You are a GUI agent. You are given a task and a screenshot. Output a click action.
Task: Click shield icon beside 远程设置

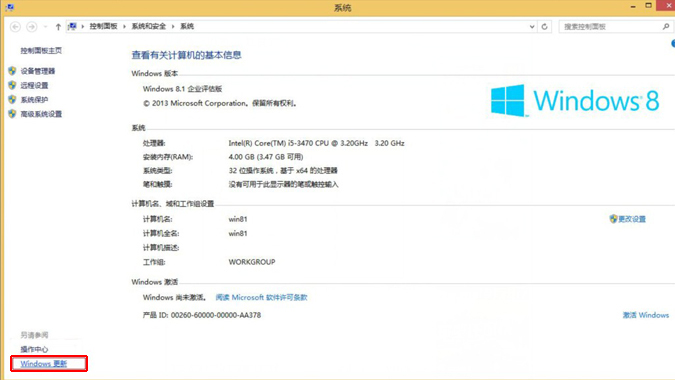point(12,85)
